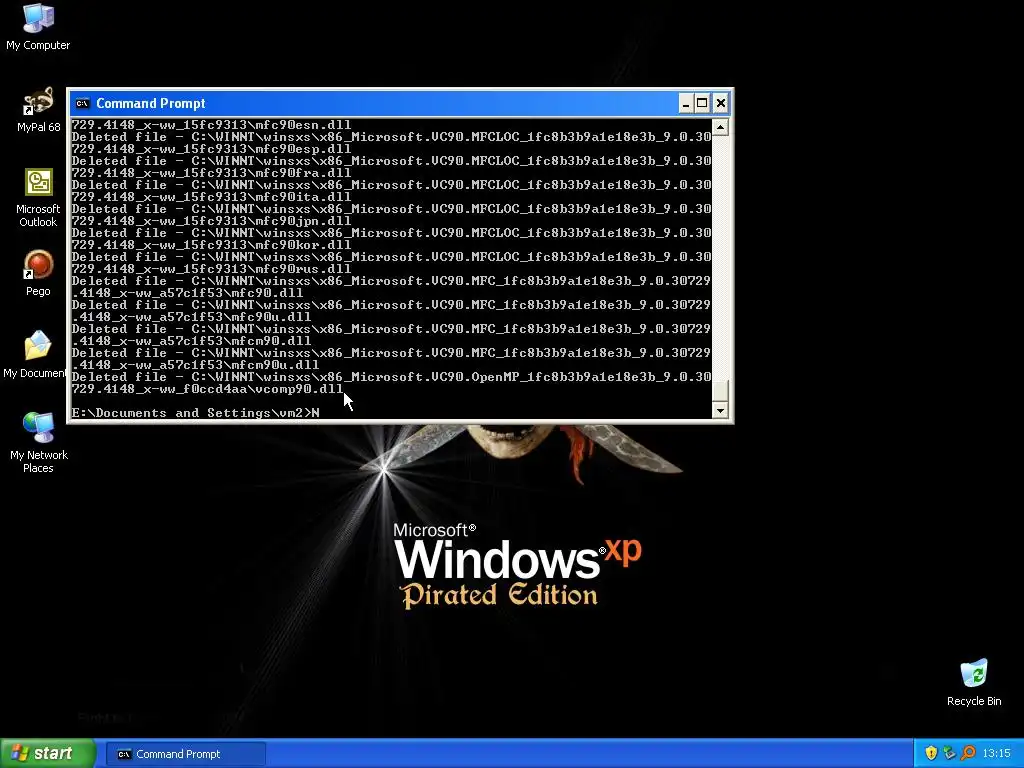
Task: Select the Microsoft Outlook desktop icon
Action: 38,197
